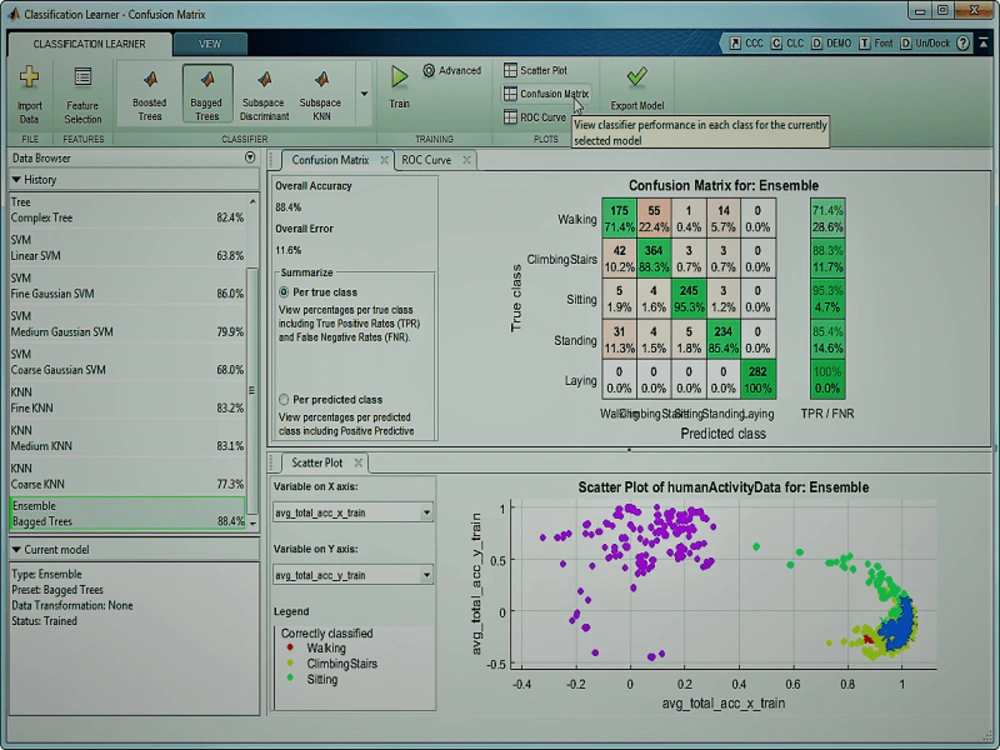The image size is (1000, 750).
Task: Open the ROC Curve plot
Action: [536, 117]
